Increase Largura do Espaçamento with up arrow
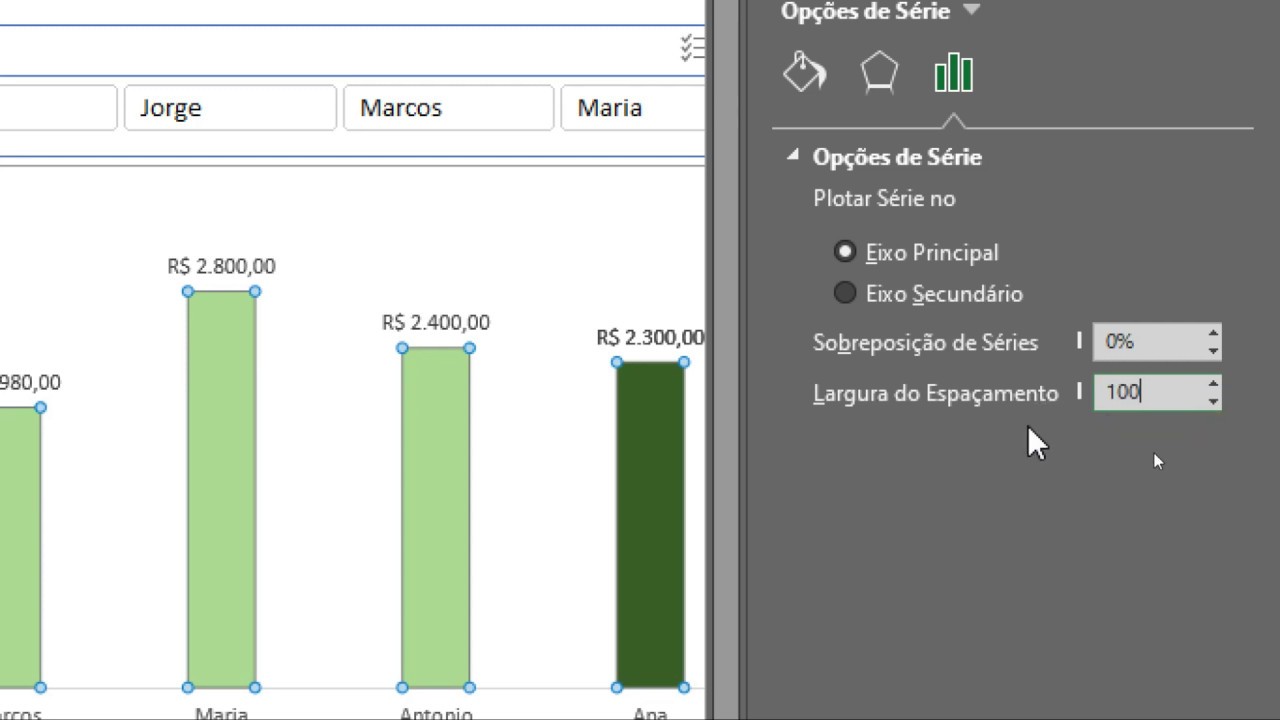1280x720 pixels. [x=1213, y=384]
